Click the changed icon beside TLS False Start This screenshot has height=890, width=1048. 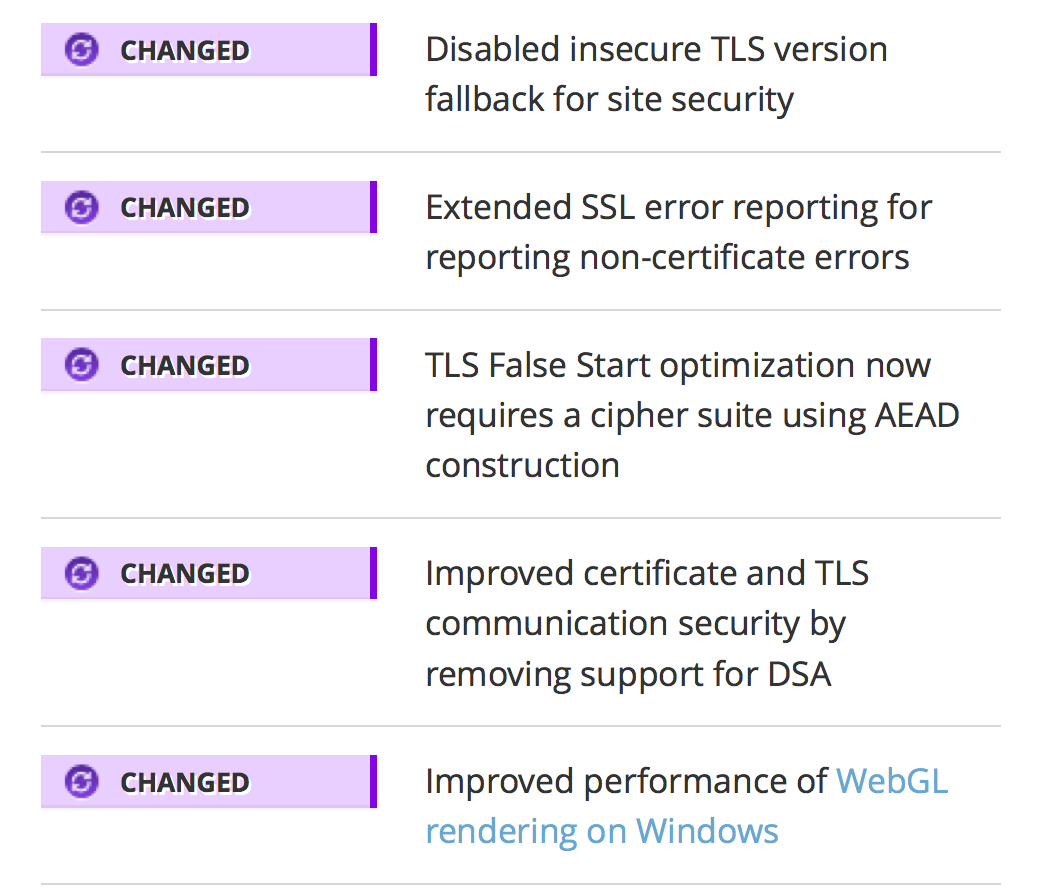pos(82,366)
